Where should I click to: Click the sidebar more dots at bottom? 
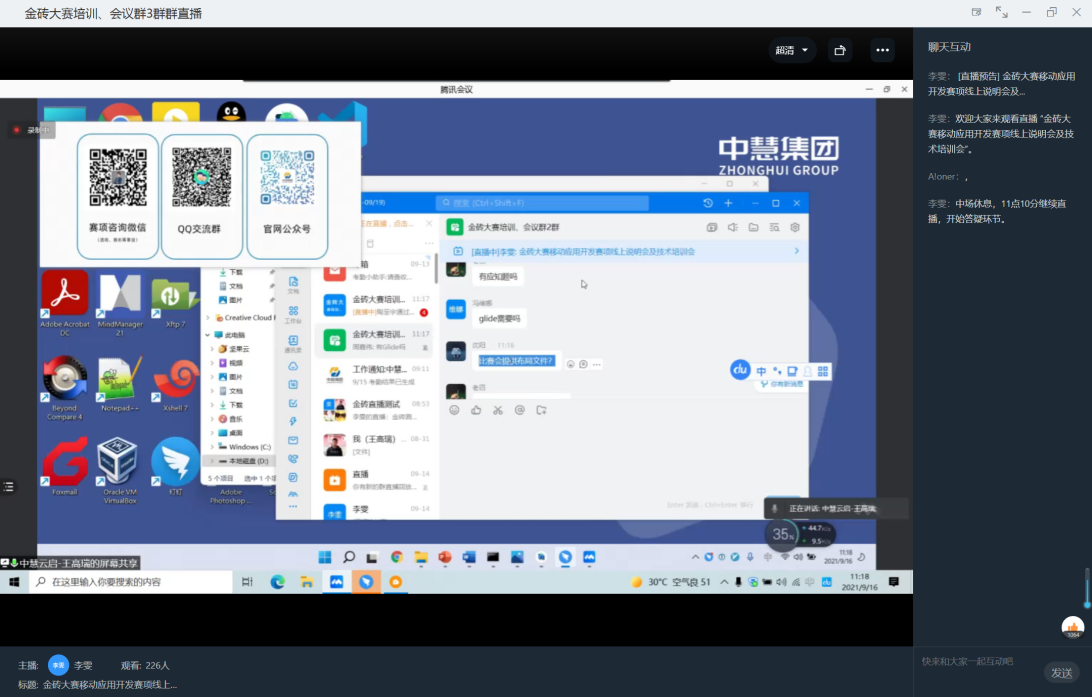click(293, 506)
